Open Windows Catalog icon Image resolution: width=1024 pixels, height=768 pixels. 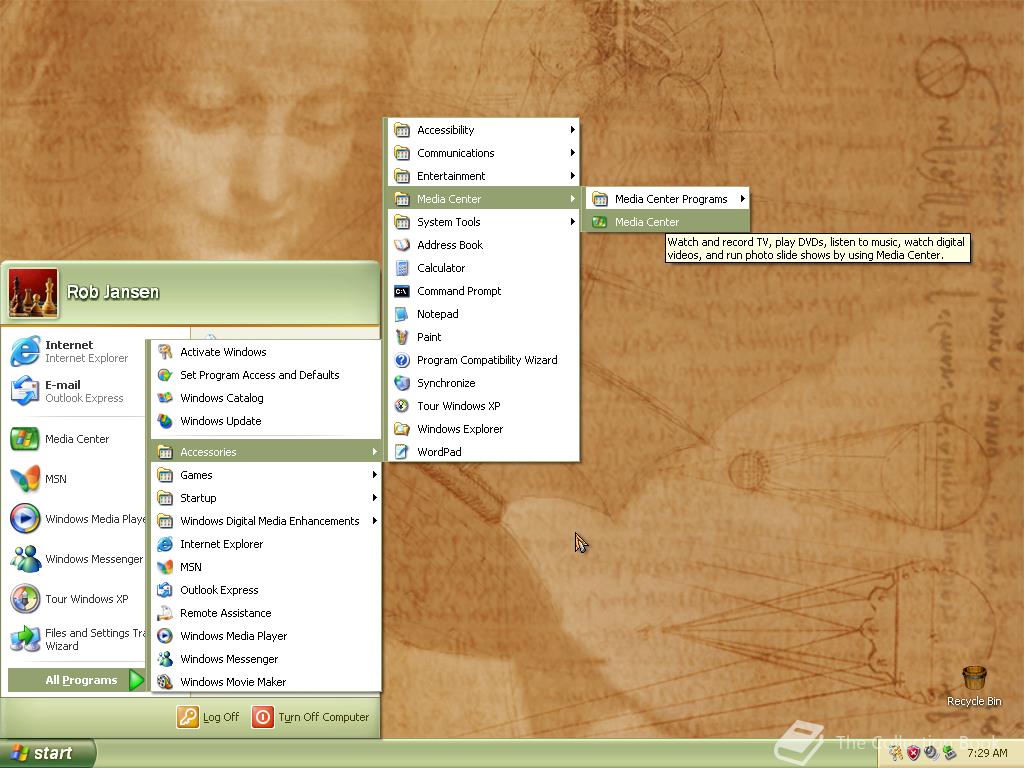(x=165, y=398)
